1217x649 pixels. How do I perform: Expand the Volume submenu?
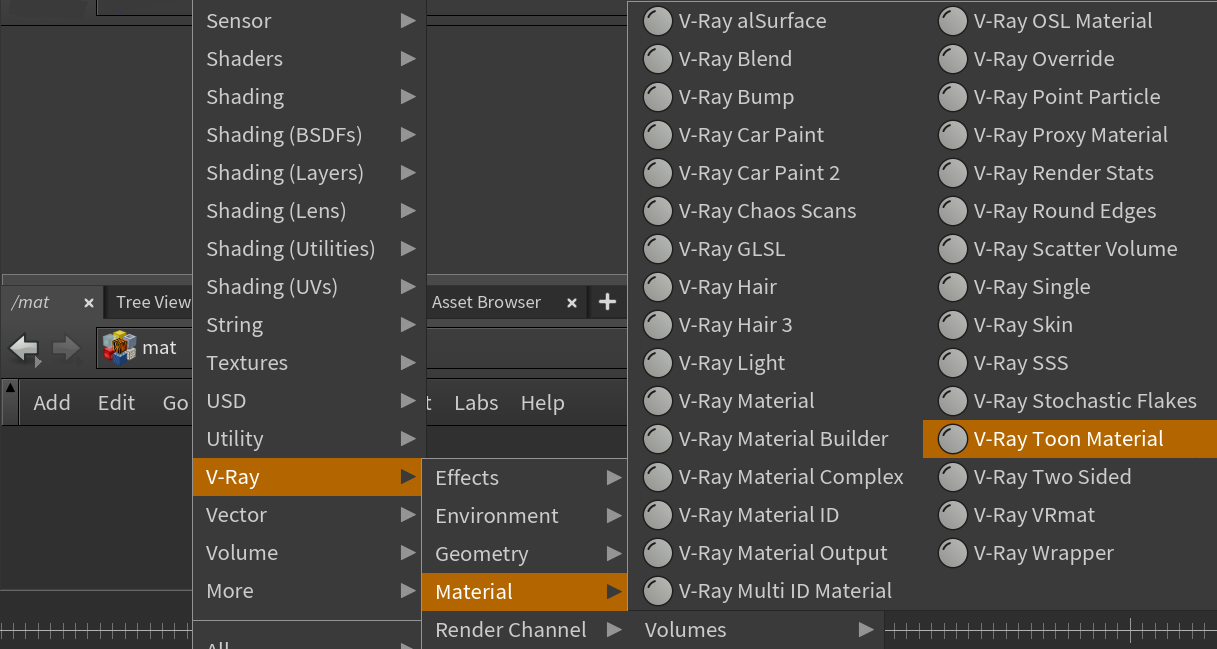pos(309,553)
